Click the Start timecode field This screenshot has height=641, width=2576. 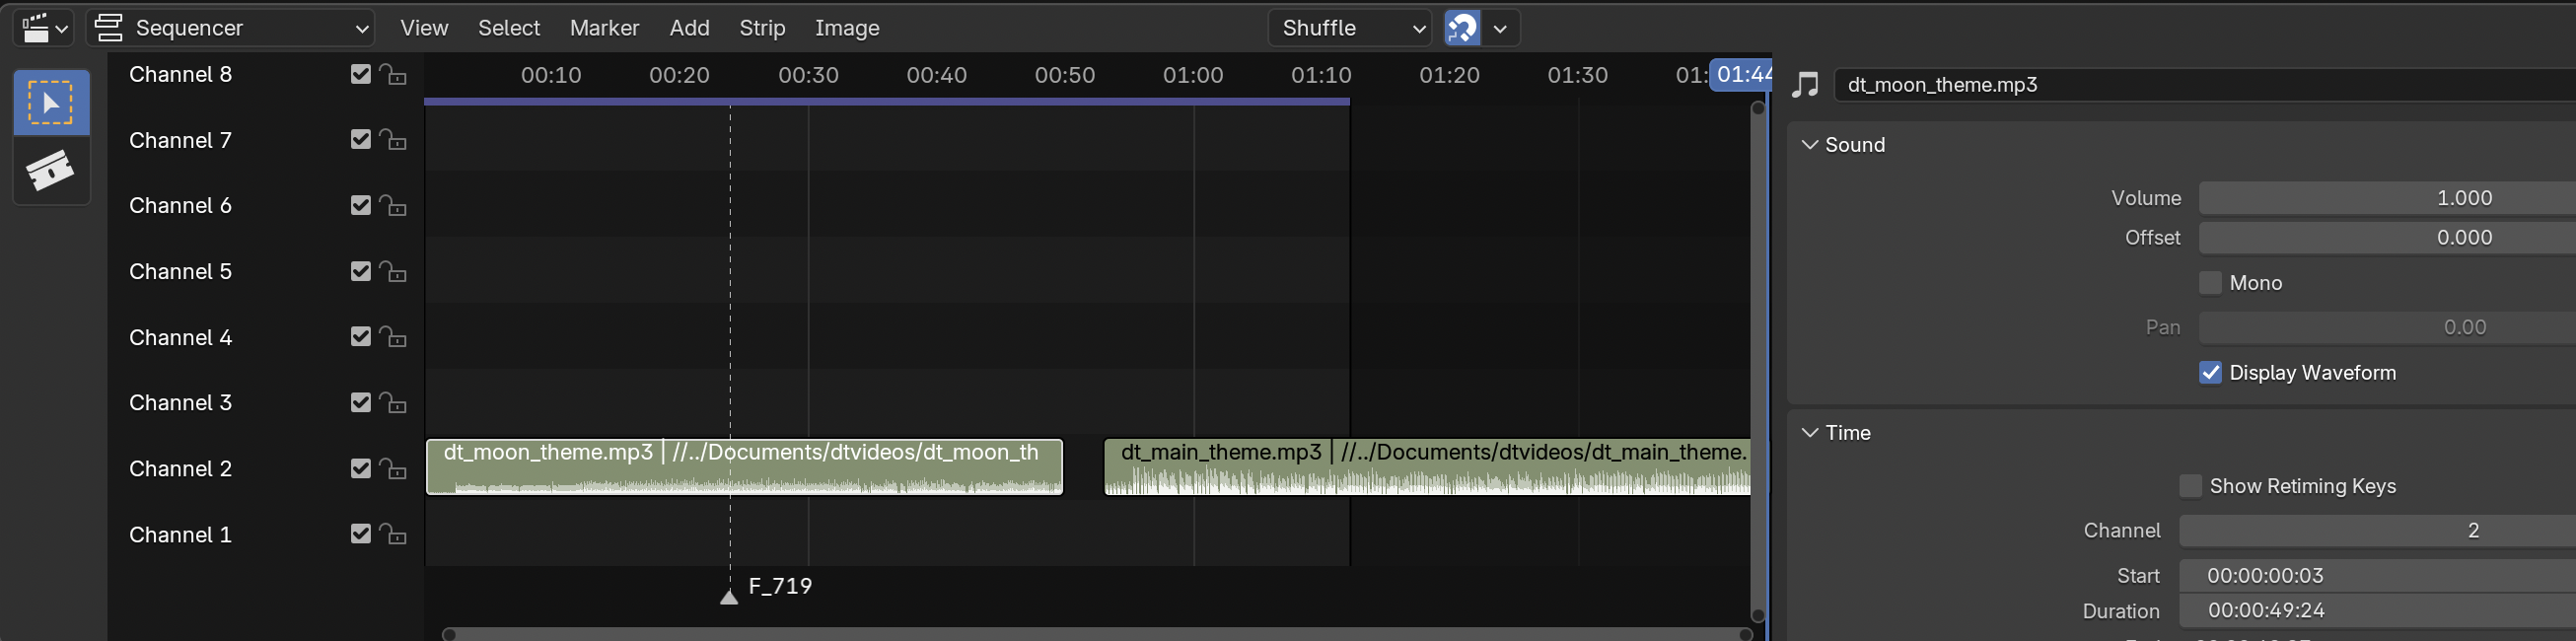click(2377, 576)
